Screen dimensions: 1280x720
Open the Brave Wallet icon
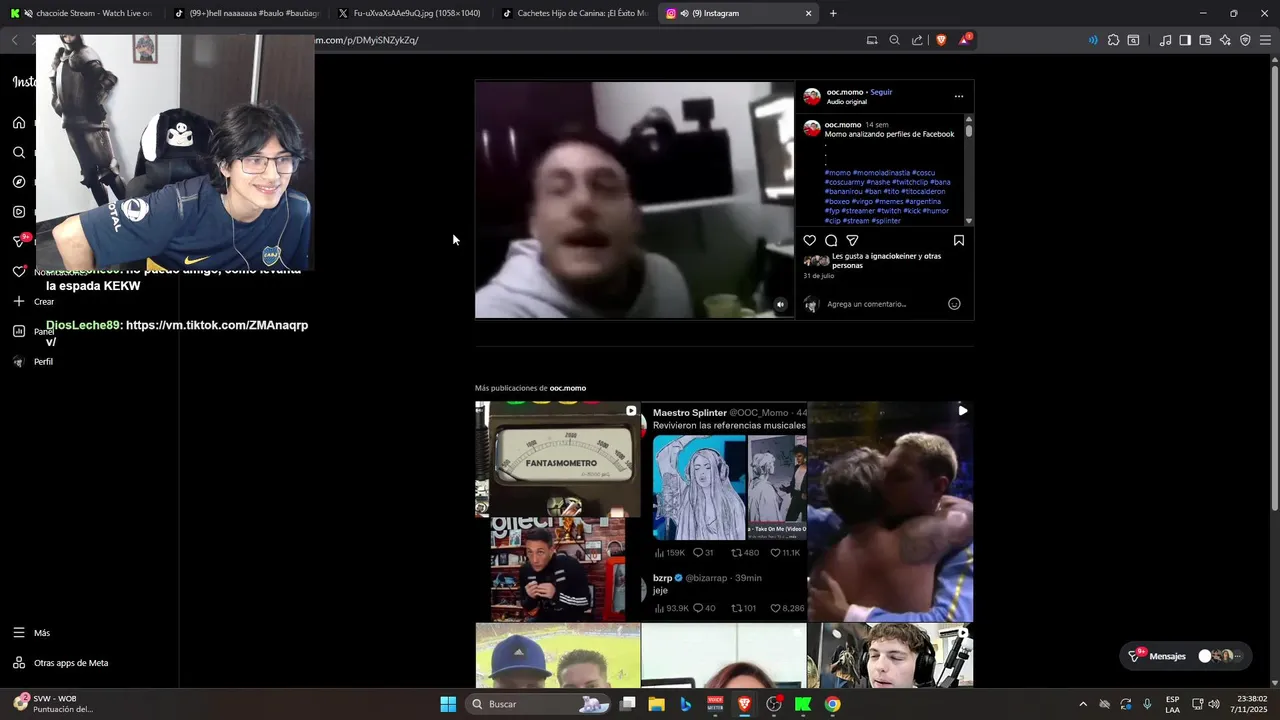tap(1205, 40)
